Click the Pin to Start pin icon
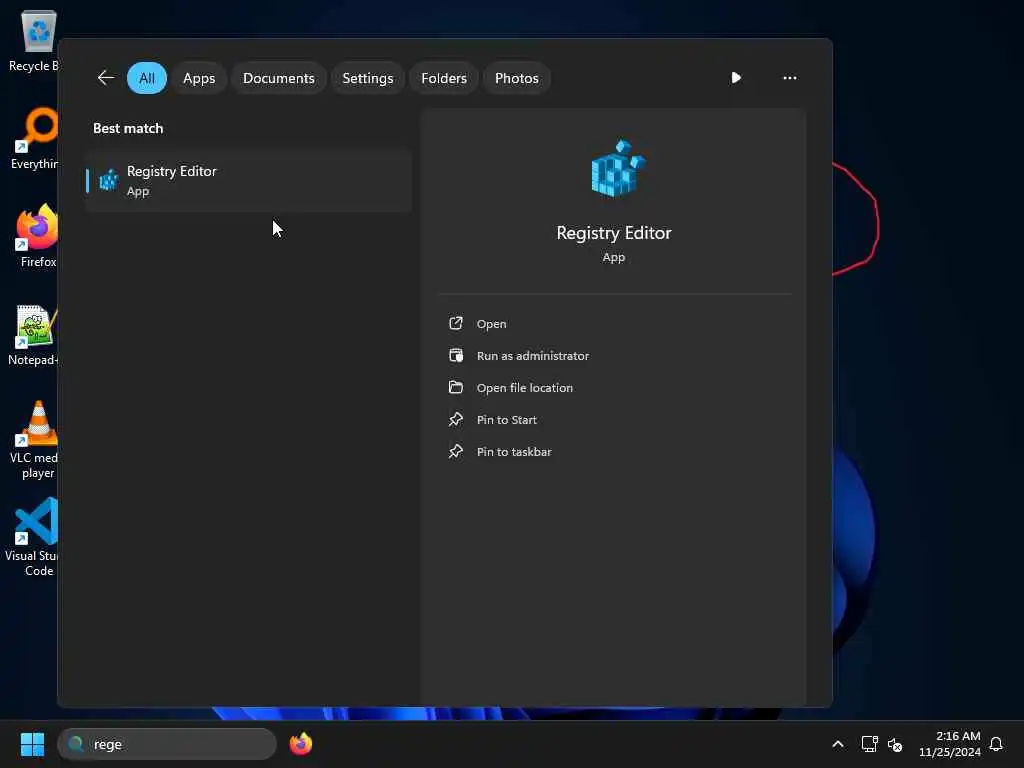Viewport: 1024px width, 768px height. 456,419
